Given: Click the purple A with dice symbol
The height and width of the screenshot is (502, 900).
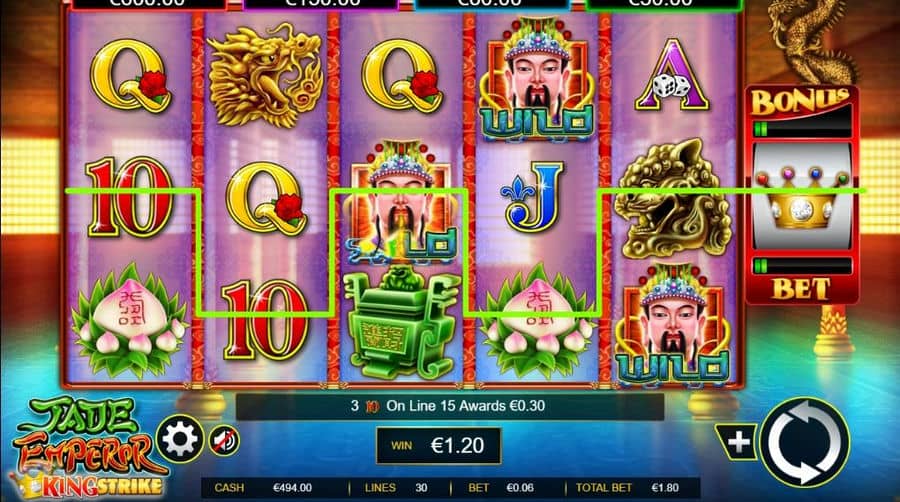Looking at the screenshot, I should (672, 76).
